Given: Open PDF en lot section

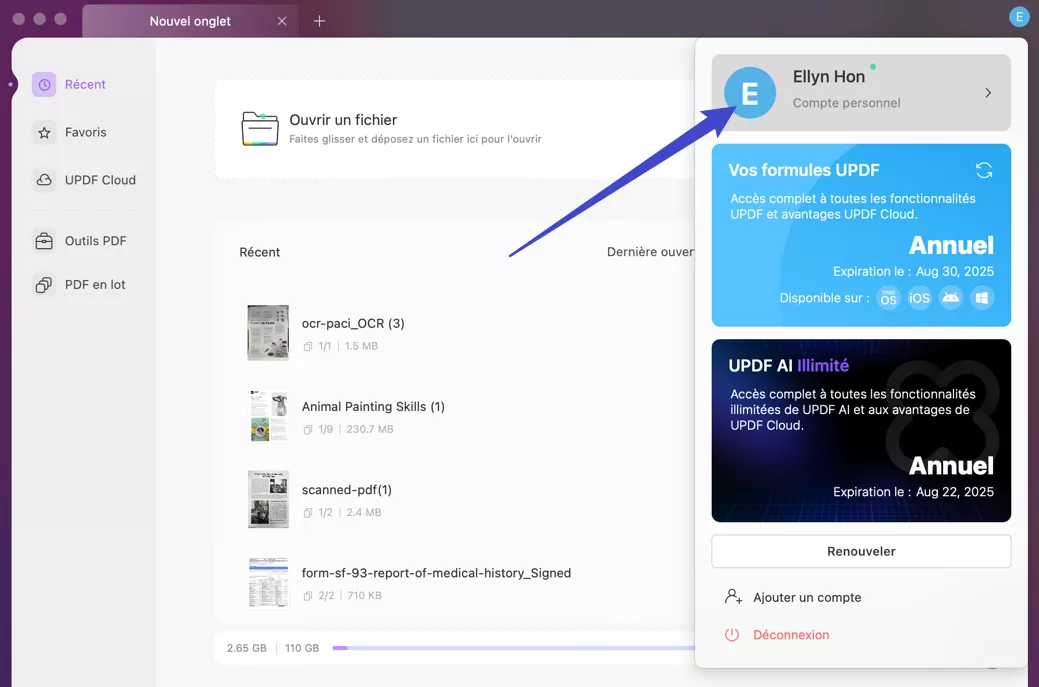Looking at the screenshot, I should 95,285.
